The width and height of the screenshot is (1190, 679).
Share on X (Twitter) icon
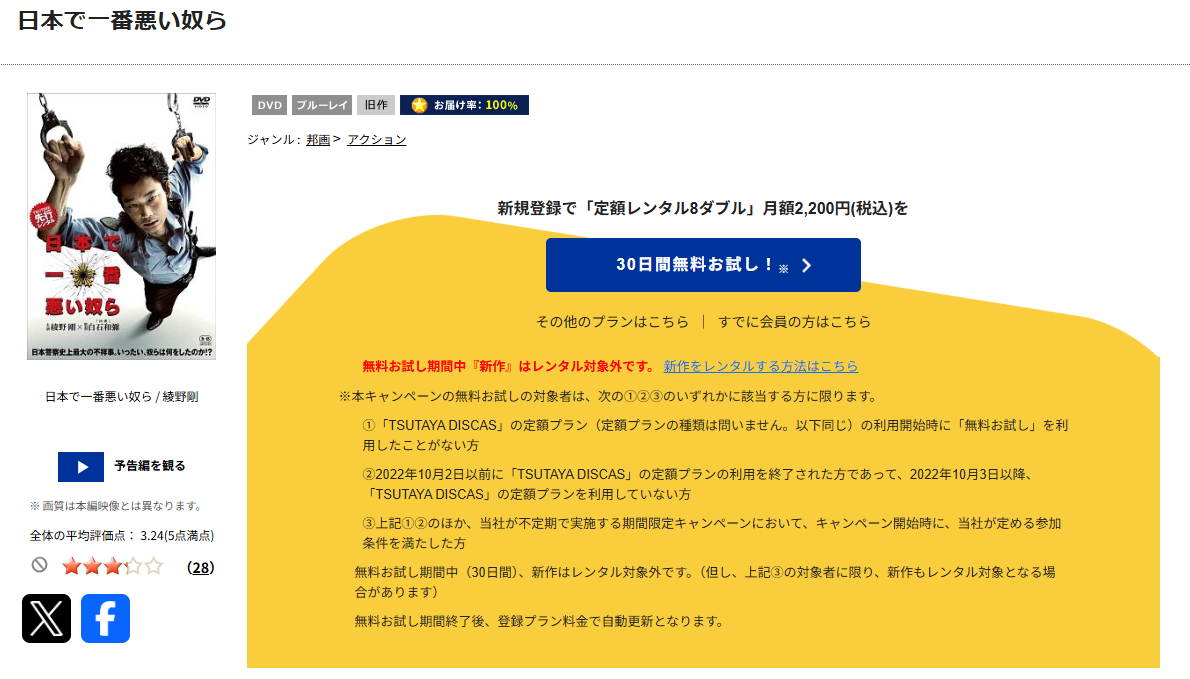pyautogui.click(x=46, y=618)
